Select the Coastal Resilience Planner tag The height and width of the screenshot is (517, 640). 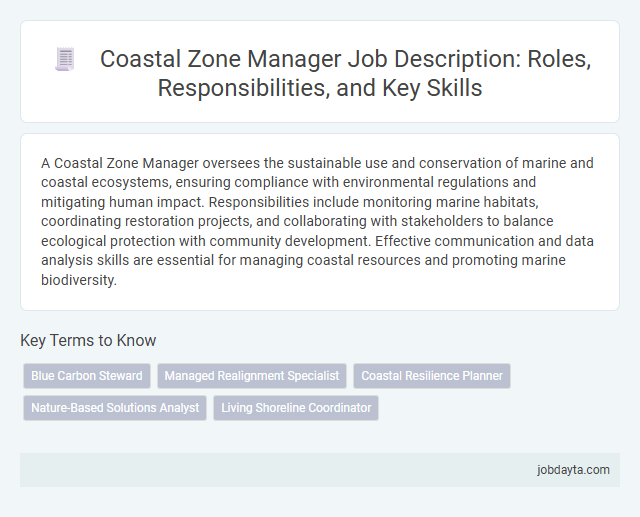click(x=432, y=376)
